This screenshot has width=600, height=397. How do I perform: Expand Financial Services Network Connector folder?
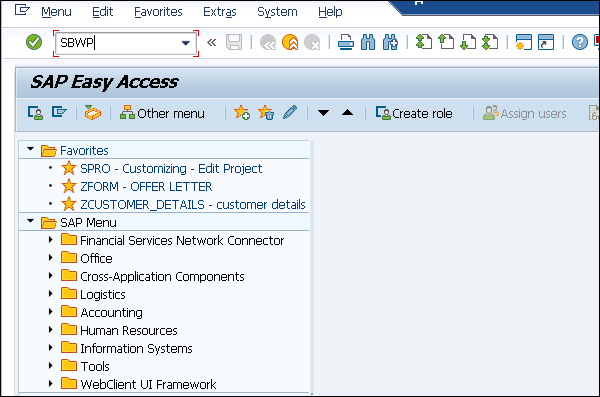(x=51, y=240)
